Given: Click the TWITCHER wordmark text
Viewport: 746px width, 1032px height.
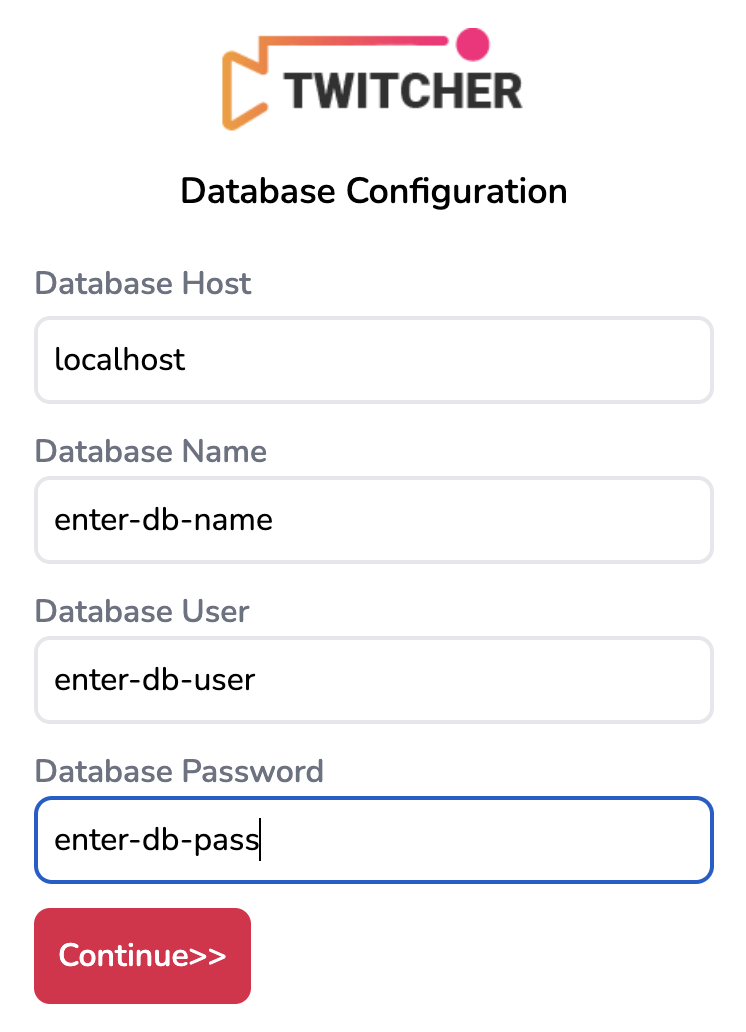Looking at the screenshot, I should pyautogui.click(x=402, y=90).
